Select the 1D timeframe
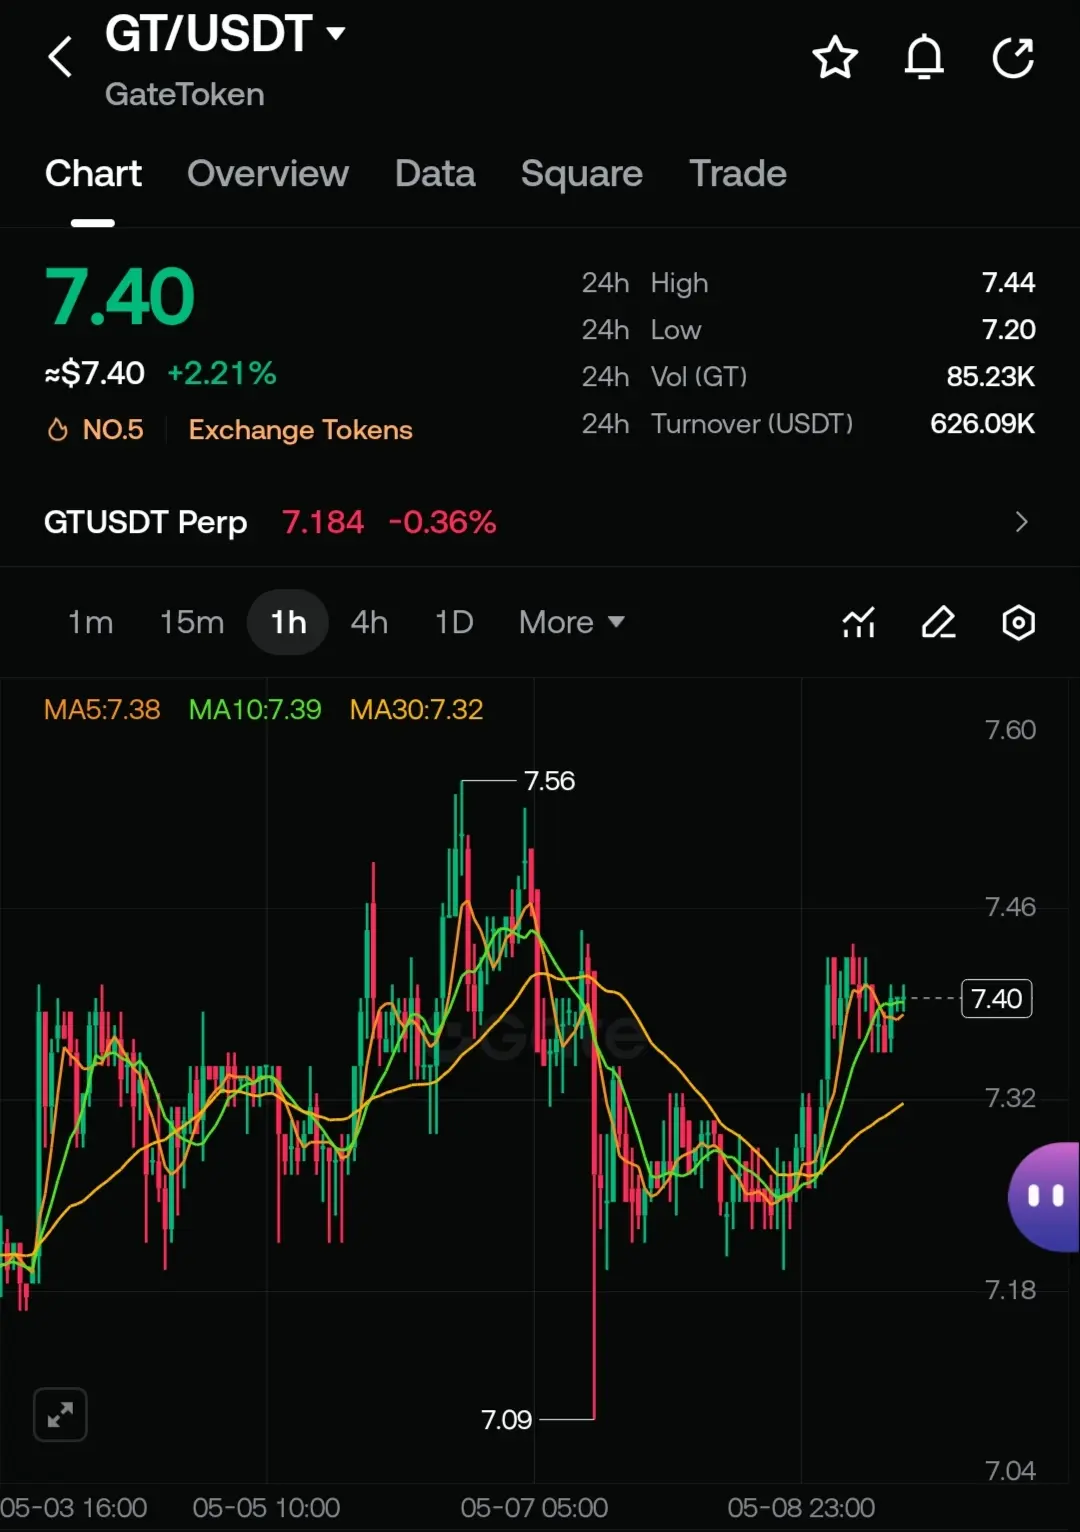Screen dimensions: 1080x1532 [454, 622]
